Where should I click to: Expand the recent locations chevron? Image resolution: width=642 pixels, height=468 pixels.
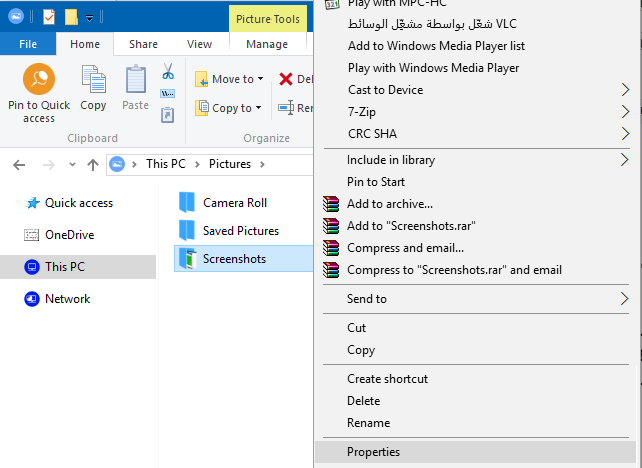(x=72, y=165)
